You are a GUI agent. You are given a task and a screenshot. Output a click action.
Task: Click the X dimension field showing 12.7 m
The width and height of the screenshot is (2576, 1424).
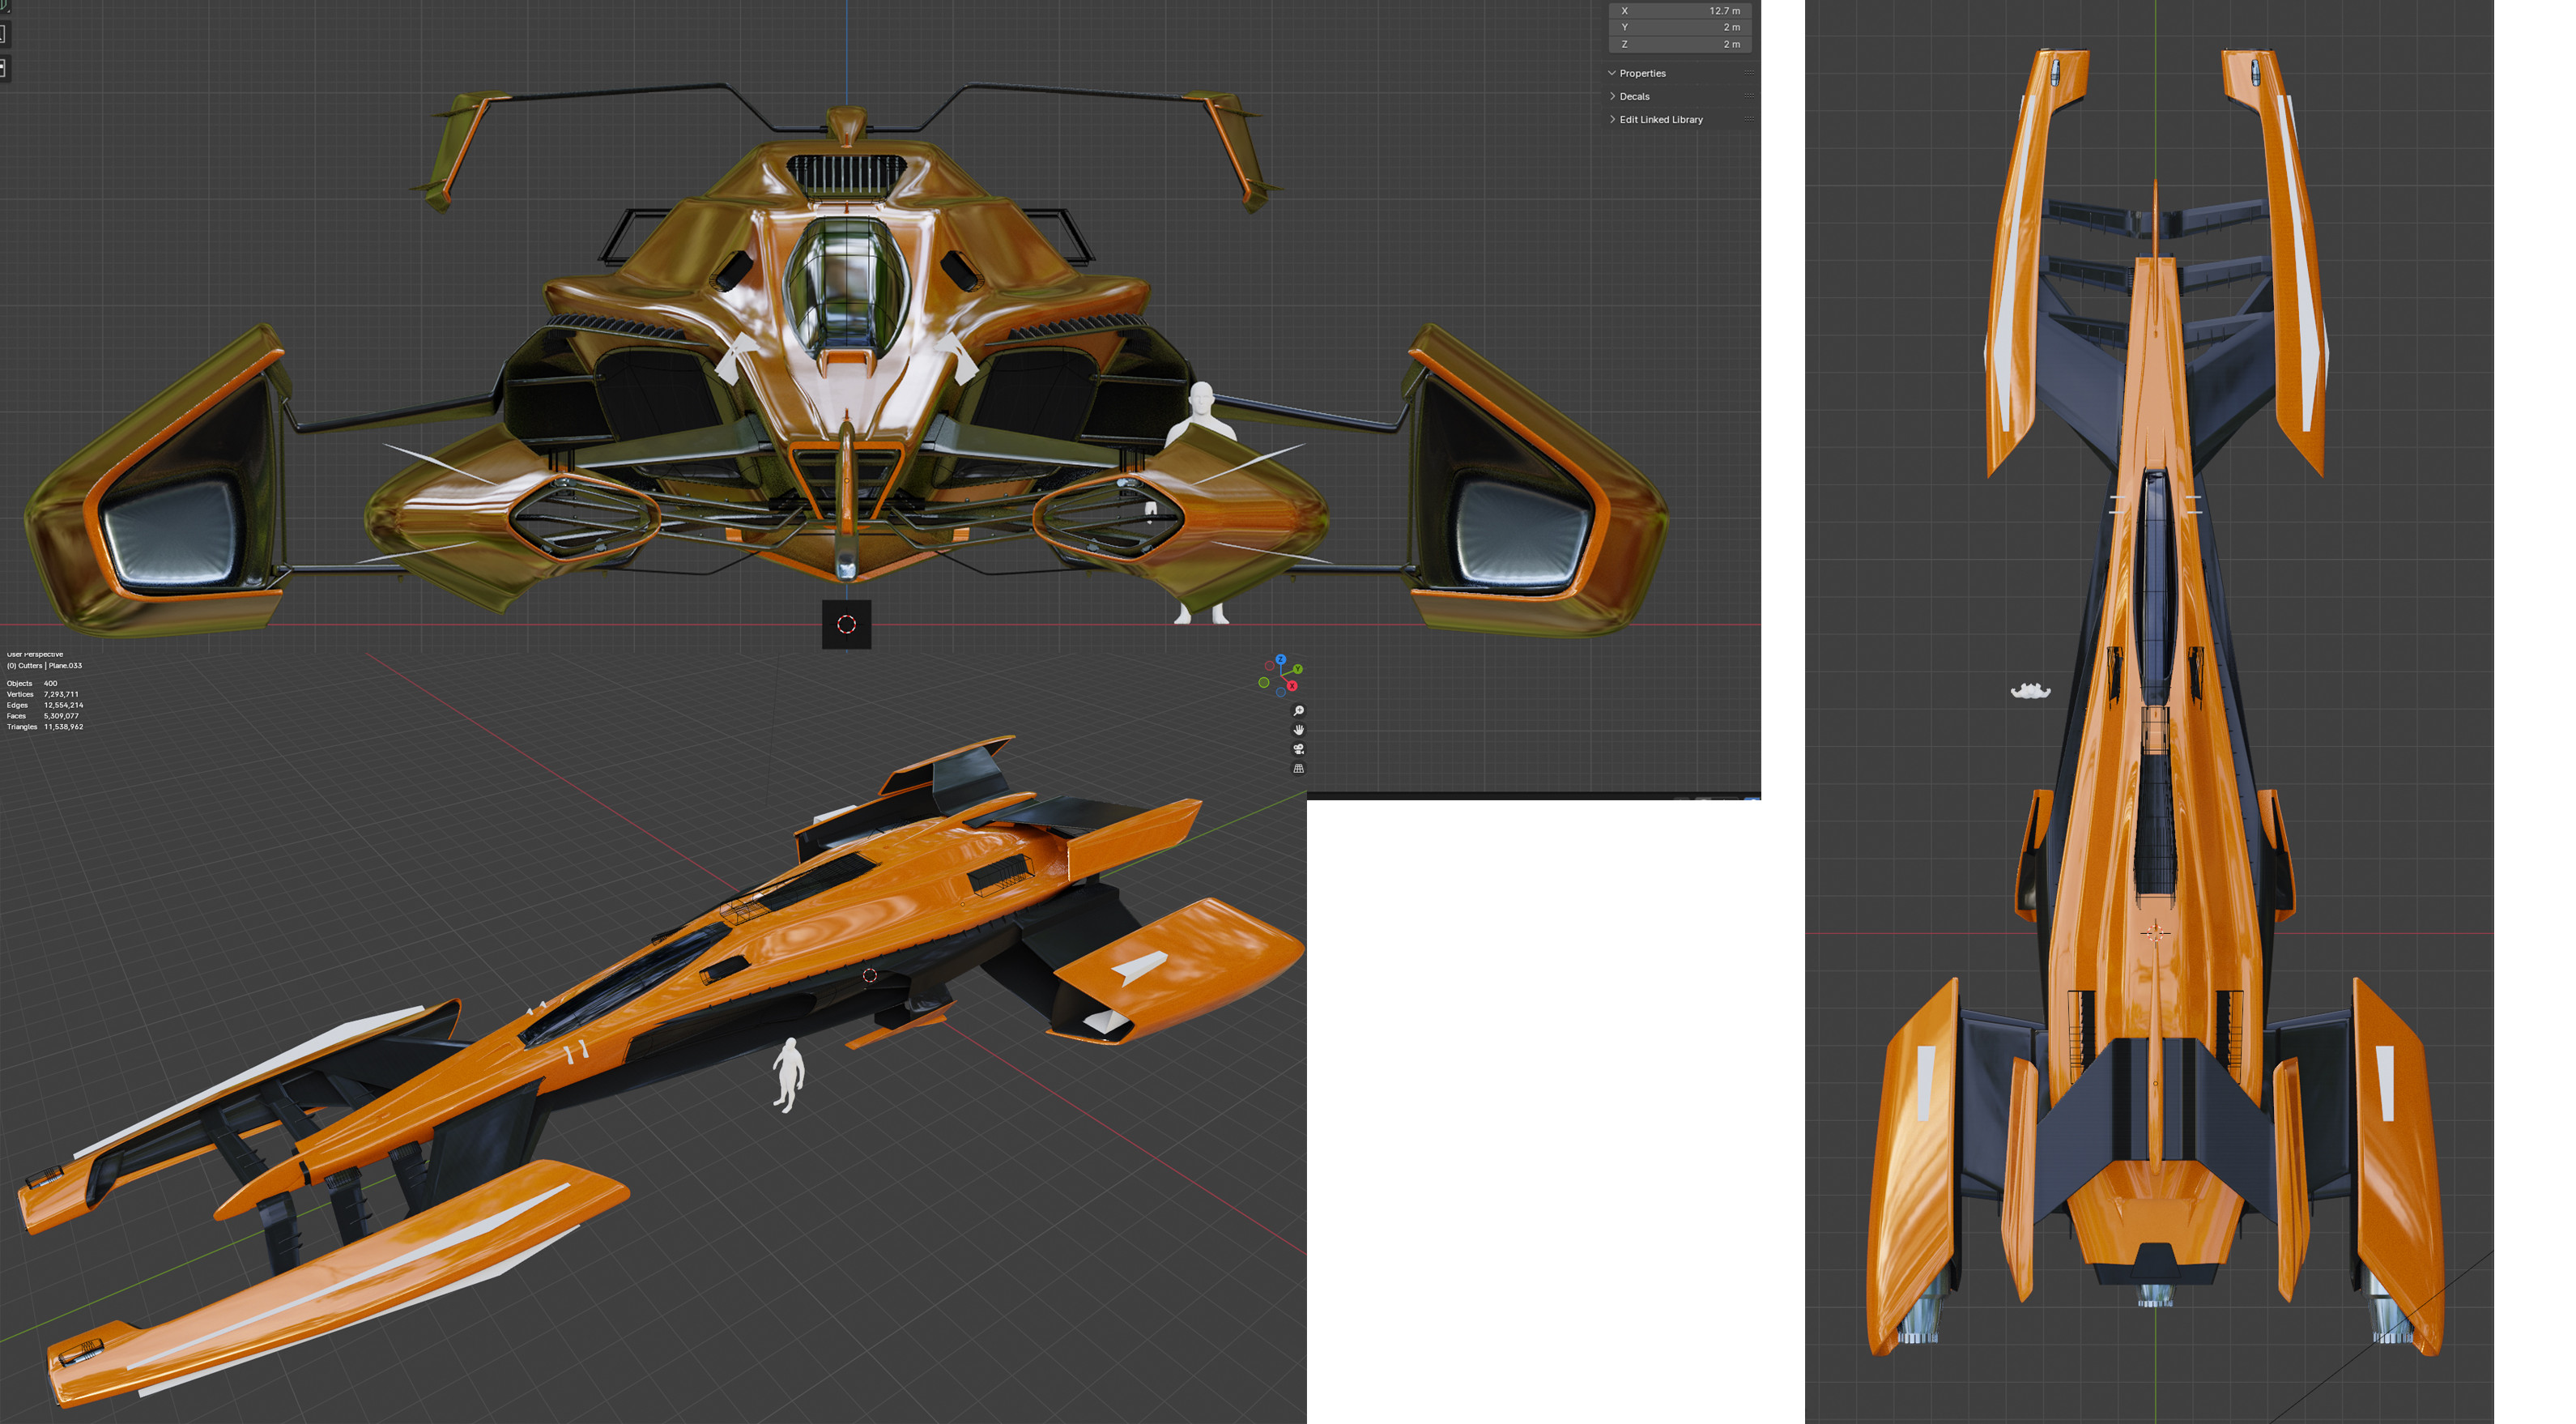pos(1680,11)
